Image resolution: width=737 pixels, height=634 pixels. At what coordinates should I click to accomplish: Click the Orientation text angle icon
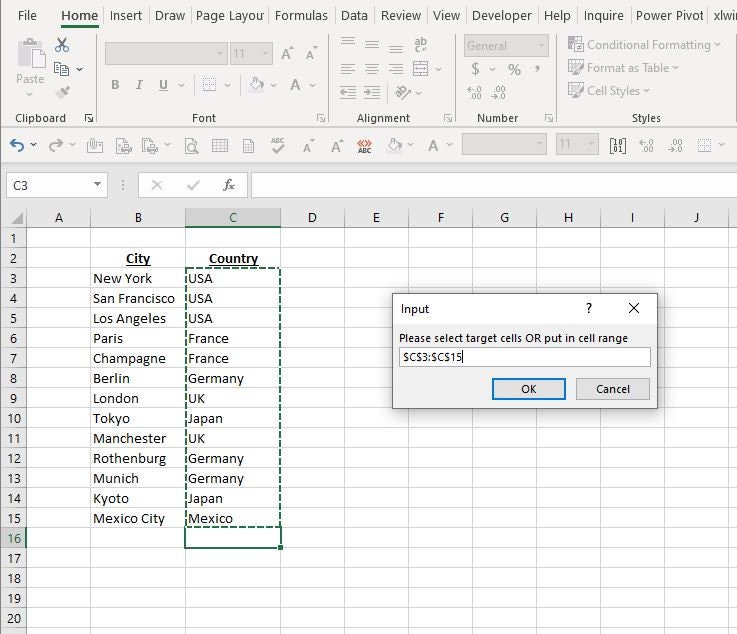click(403, 92)
